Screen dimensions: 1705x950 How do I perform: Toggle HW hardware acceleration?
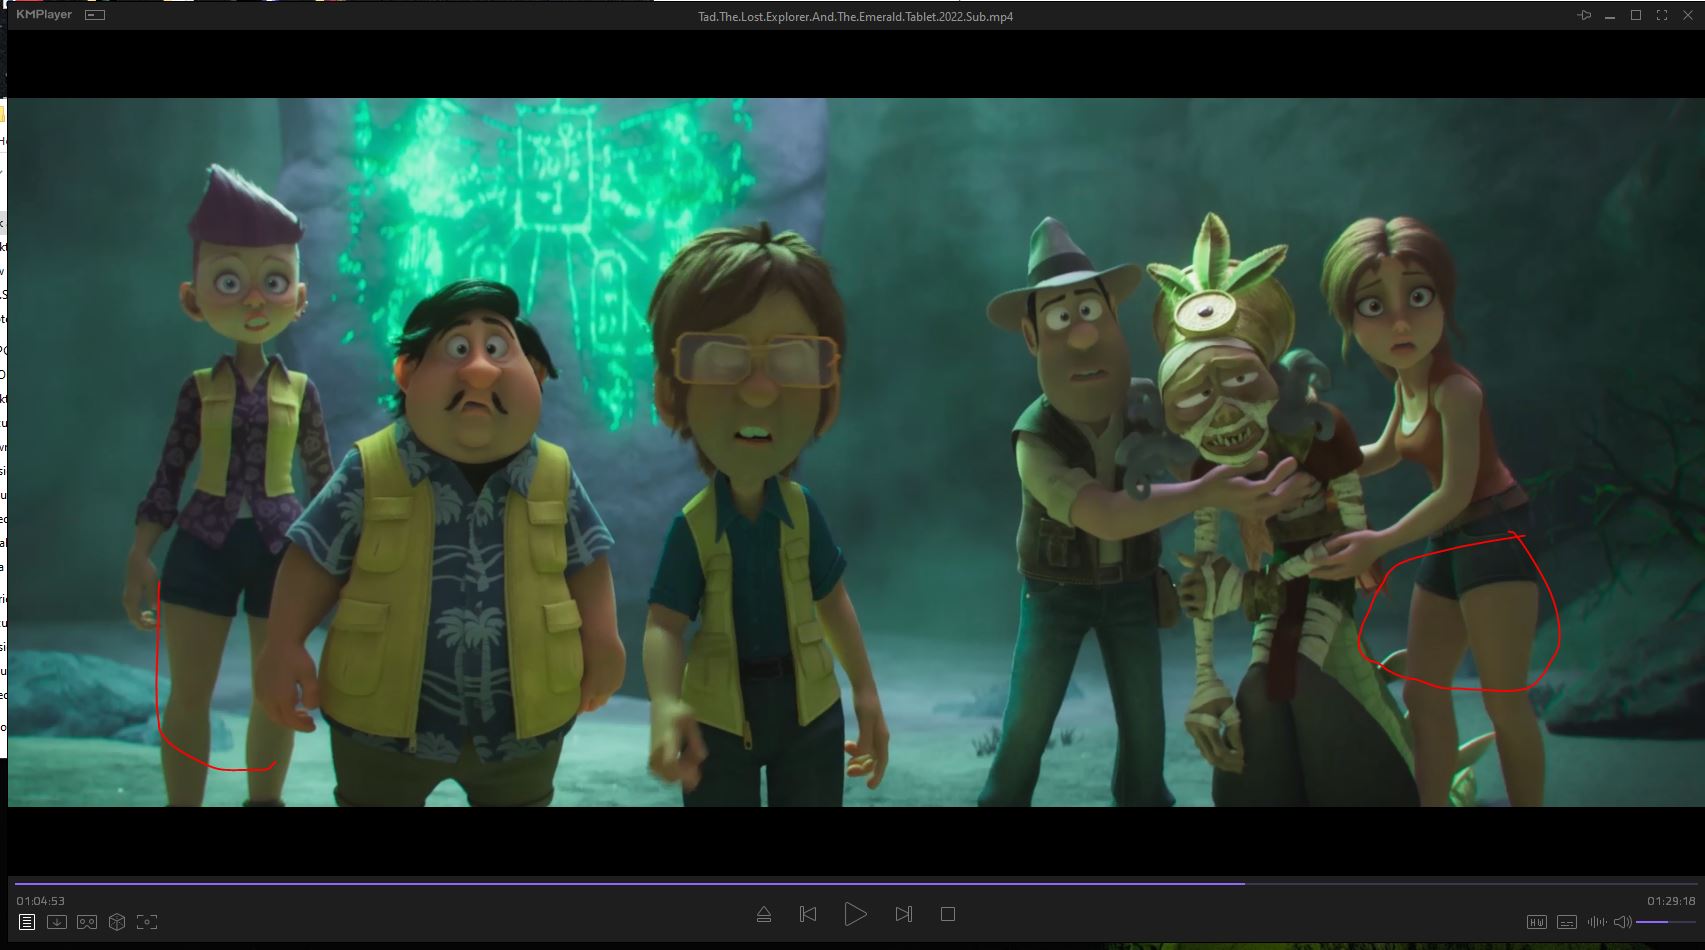(1537, 922)
